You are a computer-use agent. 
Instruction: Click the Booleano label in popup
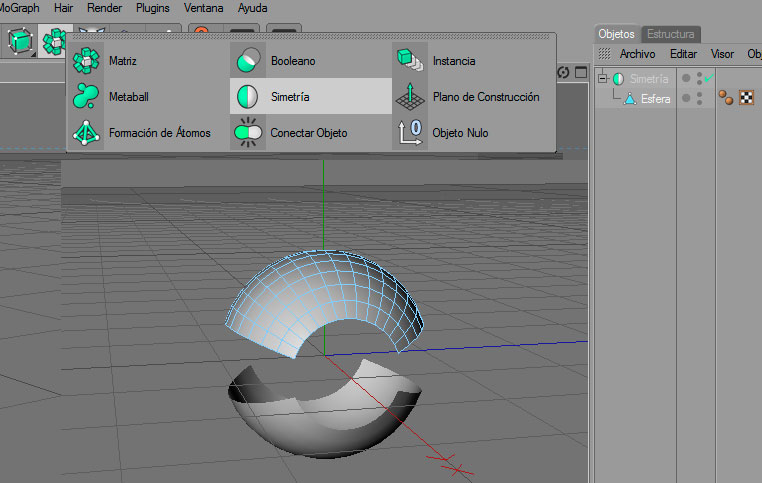[293, 61]
